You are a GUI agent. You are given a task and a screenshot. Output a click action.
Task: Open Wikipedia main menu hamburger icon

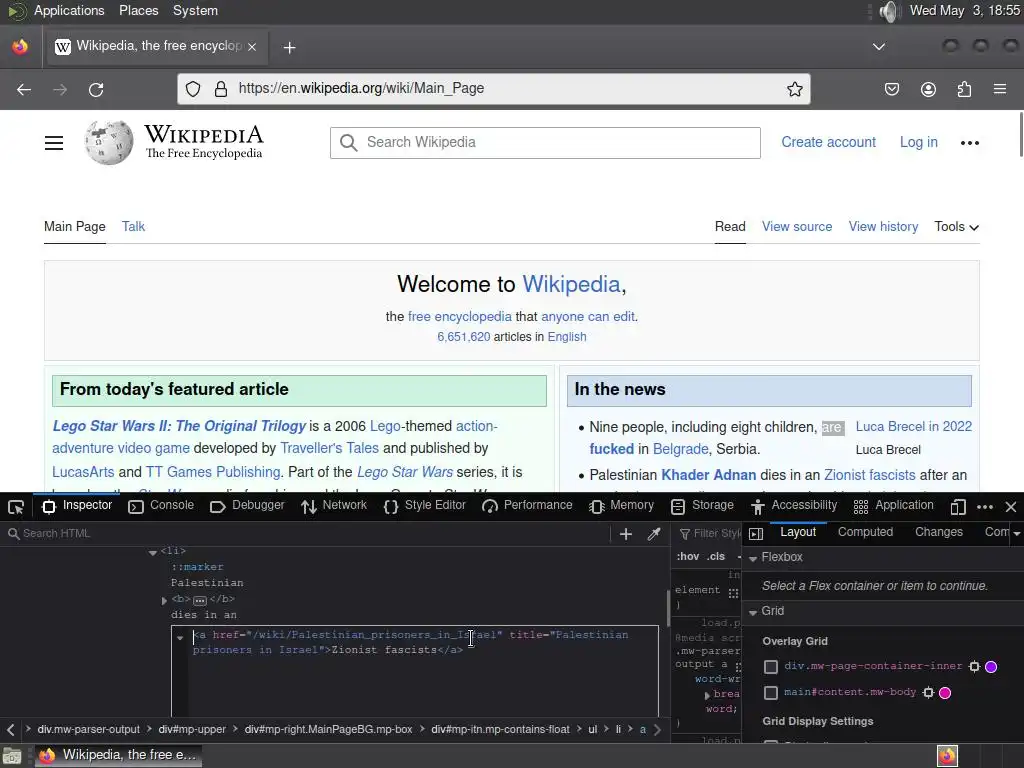(x=54, y=143)
